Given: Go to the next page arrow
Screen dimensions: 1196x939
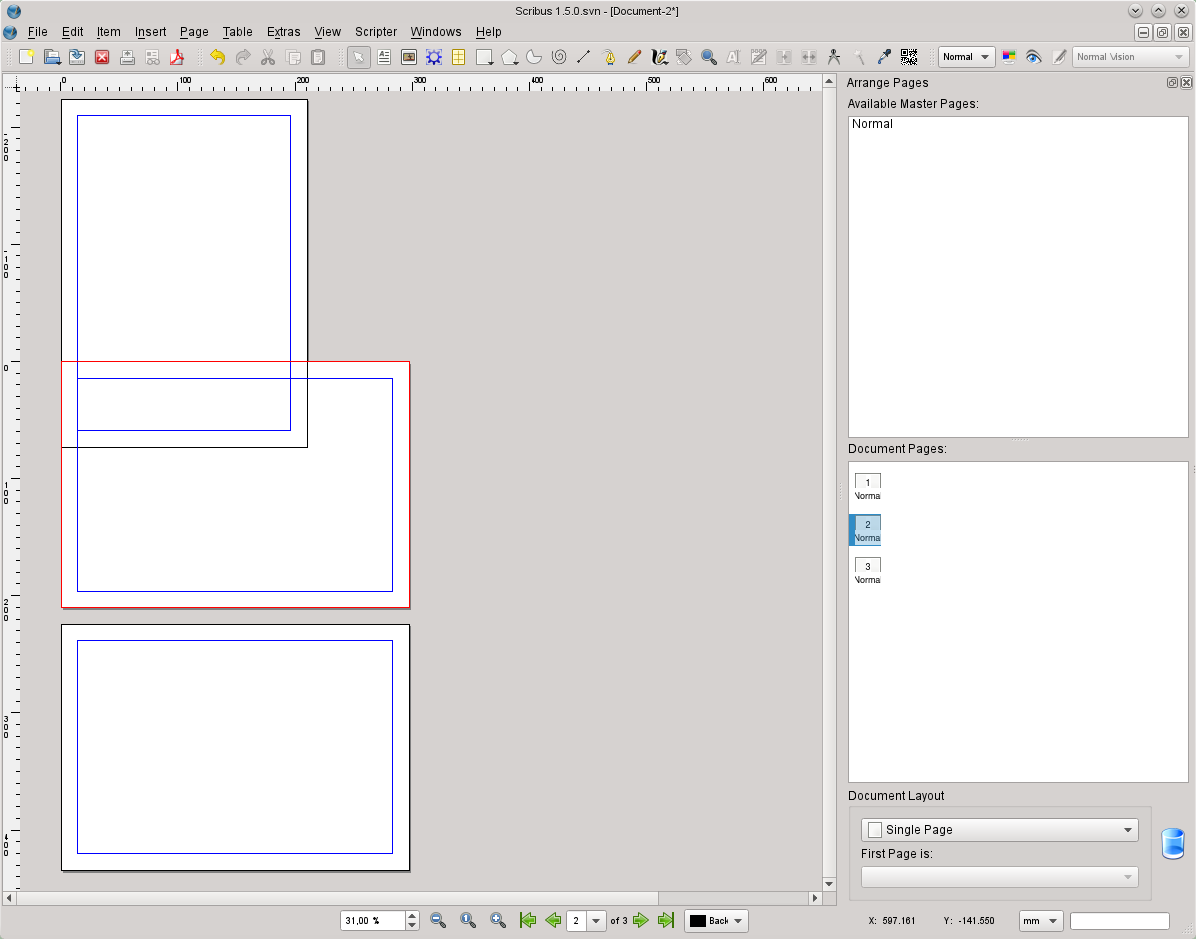Looking at the screenshot, I should pos(641,921).
